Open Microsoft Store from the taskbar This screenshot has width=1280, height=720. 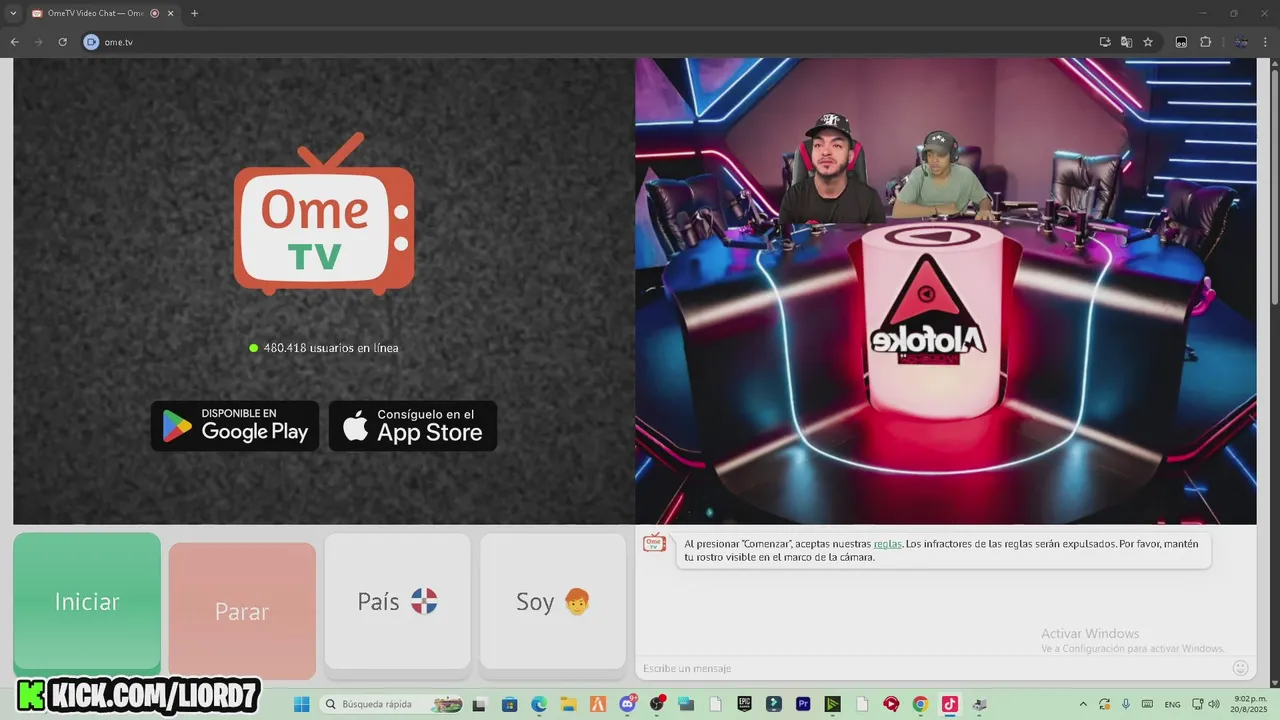point(509,704)
